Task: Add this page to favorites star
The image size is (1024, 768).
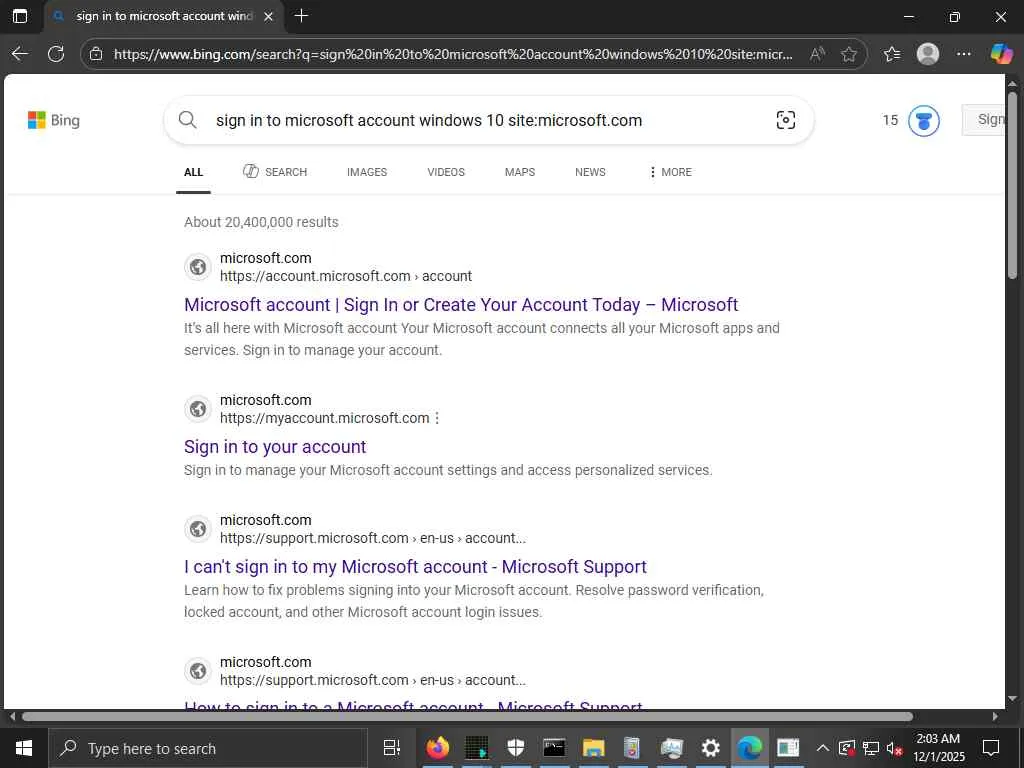Action: click(849, 54)
